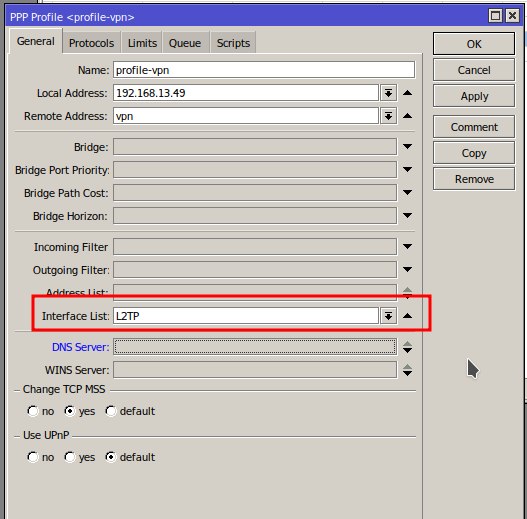Image resolution: width=527 pixels, height=519 pixels.
Task: Open the Remote Address dropdown list
Action: (x=388, y=116)
